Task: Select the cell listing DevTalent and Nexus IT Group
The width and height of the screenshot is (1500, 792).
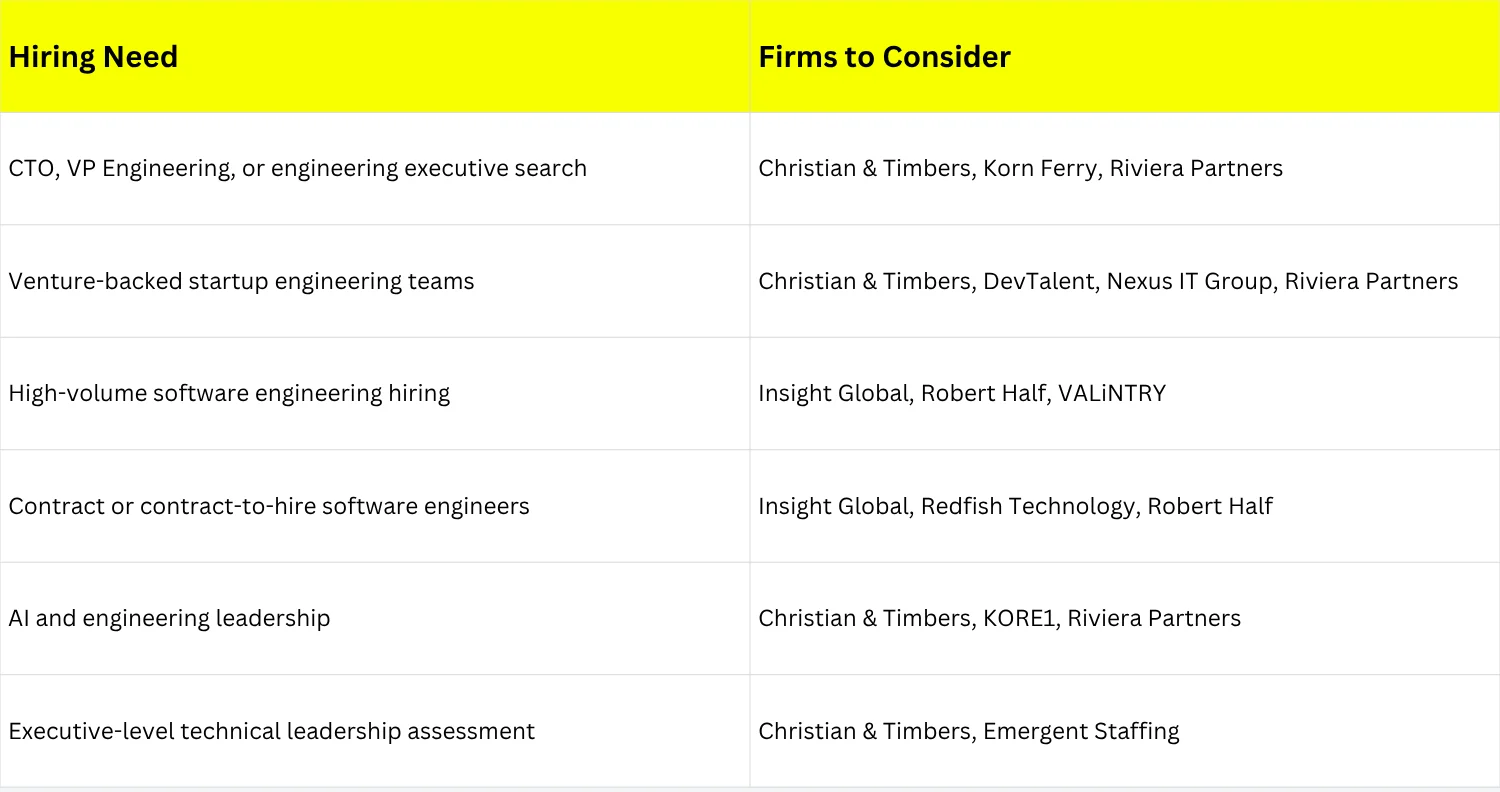Action: pos(1125,281)
